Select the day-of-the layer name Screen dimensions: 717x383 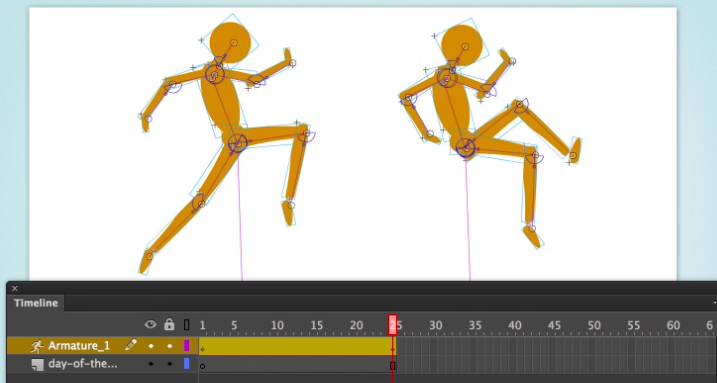tap(83, 364)
